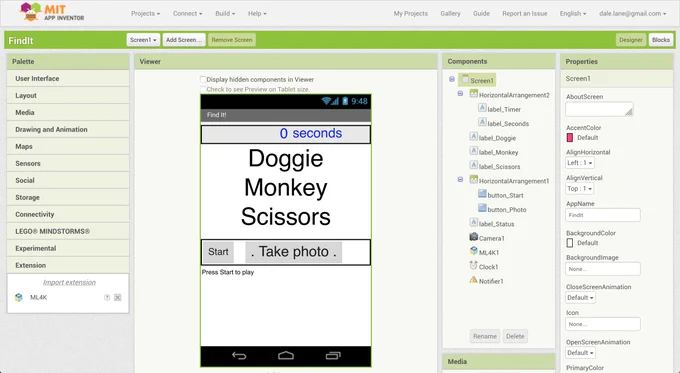Click the Add Screen button
The height and width of the screenshot is (373, 680).
[184, 40]
